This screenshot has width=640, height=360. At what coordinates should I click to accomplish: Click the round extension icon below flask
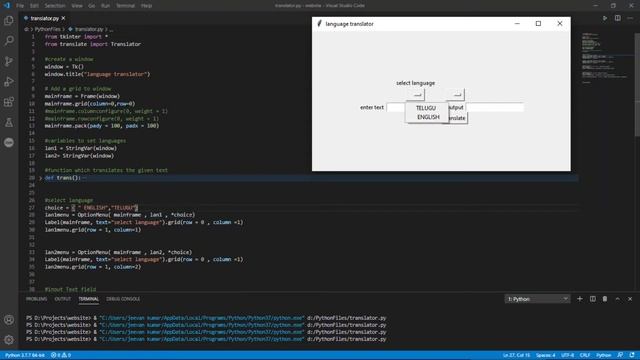click(9, 142)
